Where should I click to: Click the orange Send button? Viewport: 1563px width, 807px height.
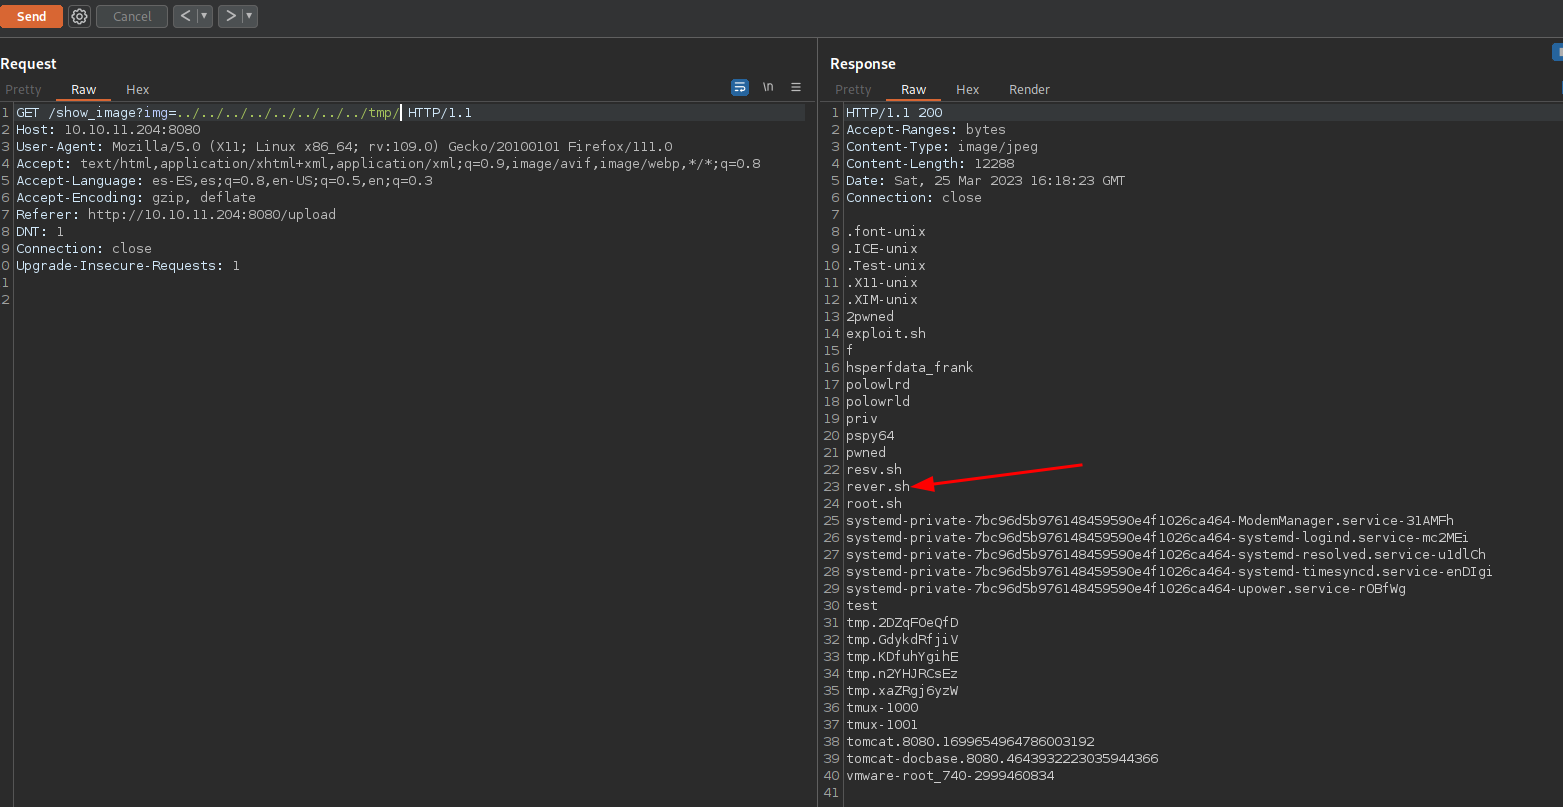coord(31,16)
